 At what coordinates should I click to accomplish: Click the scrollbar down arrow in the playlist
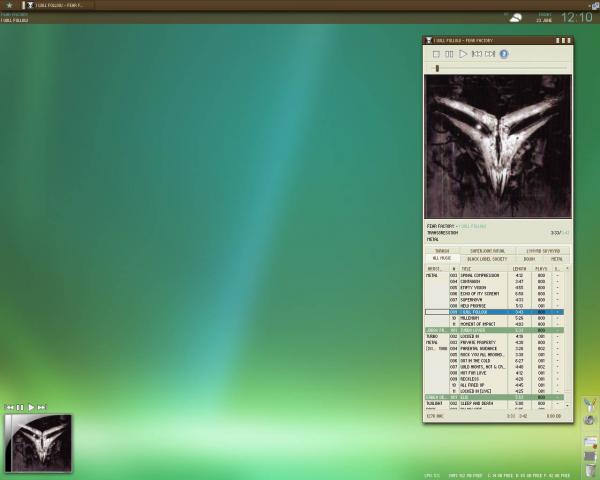coord(567,405)
